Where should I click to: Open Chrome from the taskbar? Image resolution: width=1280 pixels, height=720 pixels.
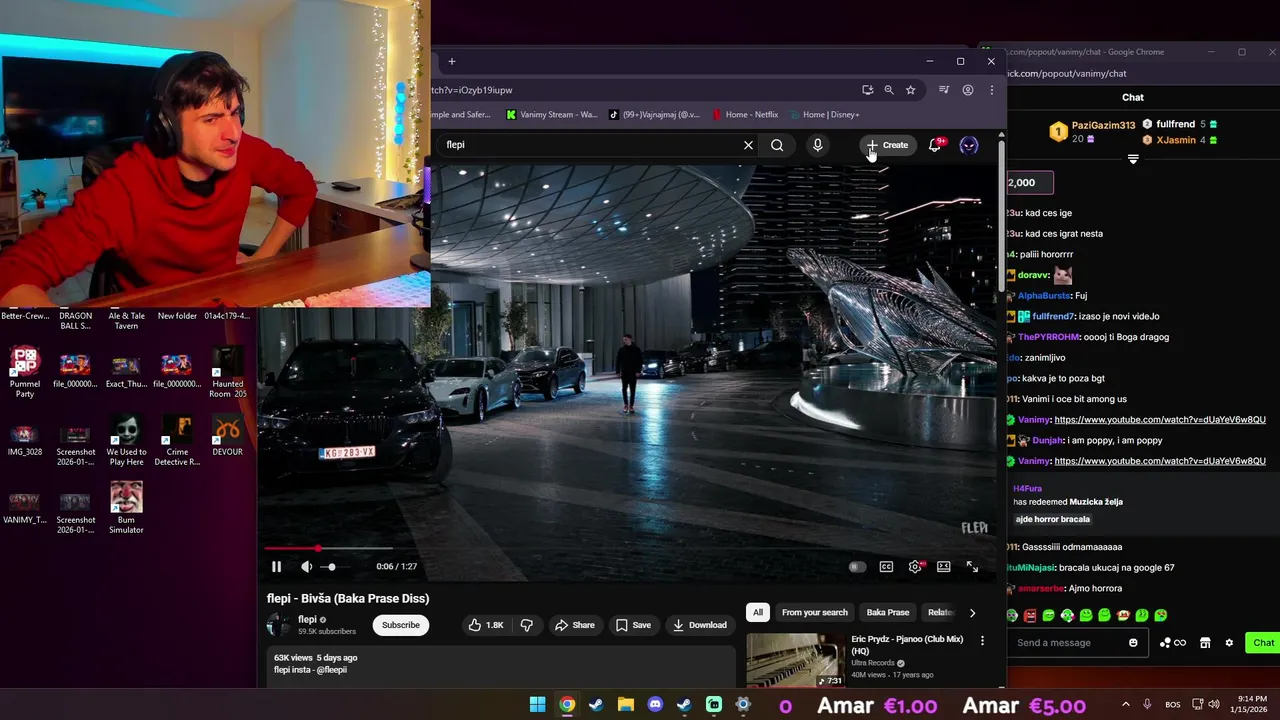567,705
